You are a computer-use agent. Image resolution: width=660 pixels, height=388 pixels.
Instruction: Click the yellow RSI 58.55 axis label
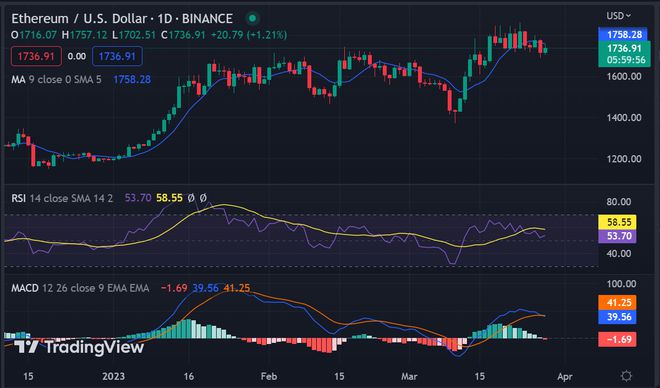[617, 222]
